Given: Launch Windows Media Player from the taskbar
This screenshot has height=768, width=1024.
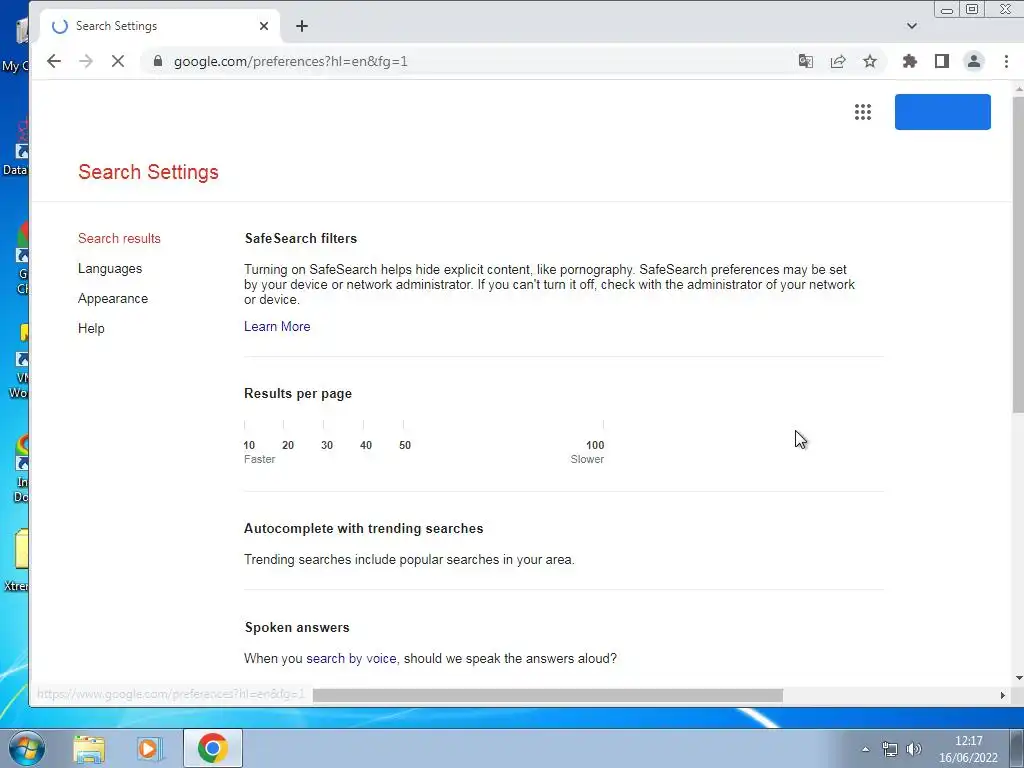Looking at the screenshot, I should coord(149,748).
